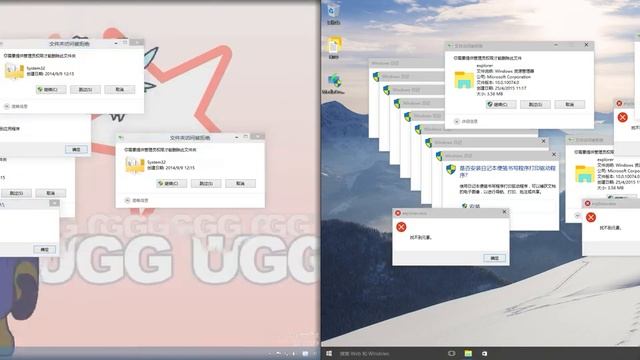This screenshot has width=640, height=360.
Task: Select the Microsoft Corporation company line
Action: (504, 77)
